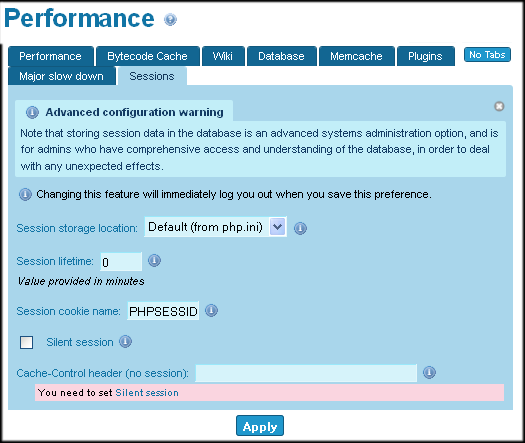The width and height of the screenshot is (525, 443).
Task: Click info icon next to Session cookie name
Action: coord(211,310)
